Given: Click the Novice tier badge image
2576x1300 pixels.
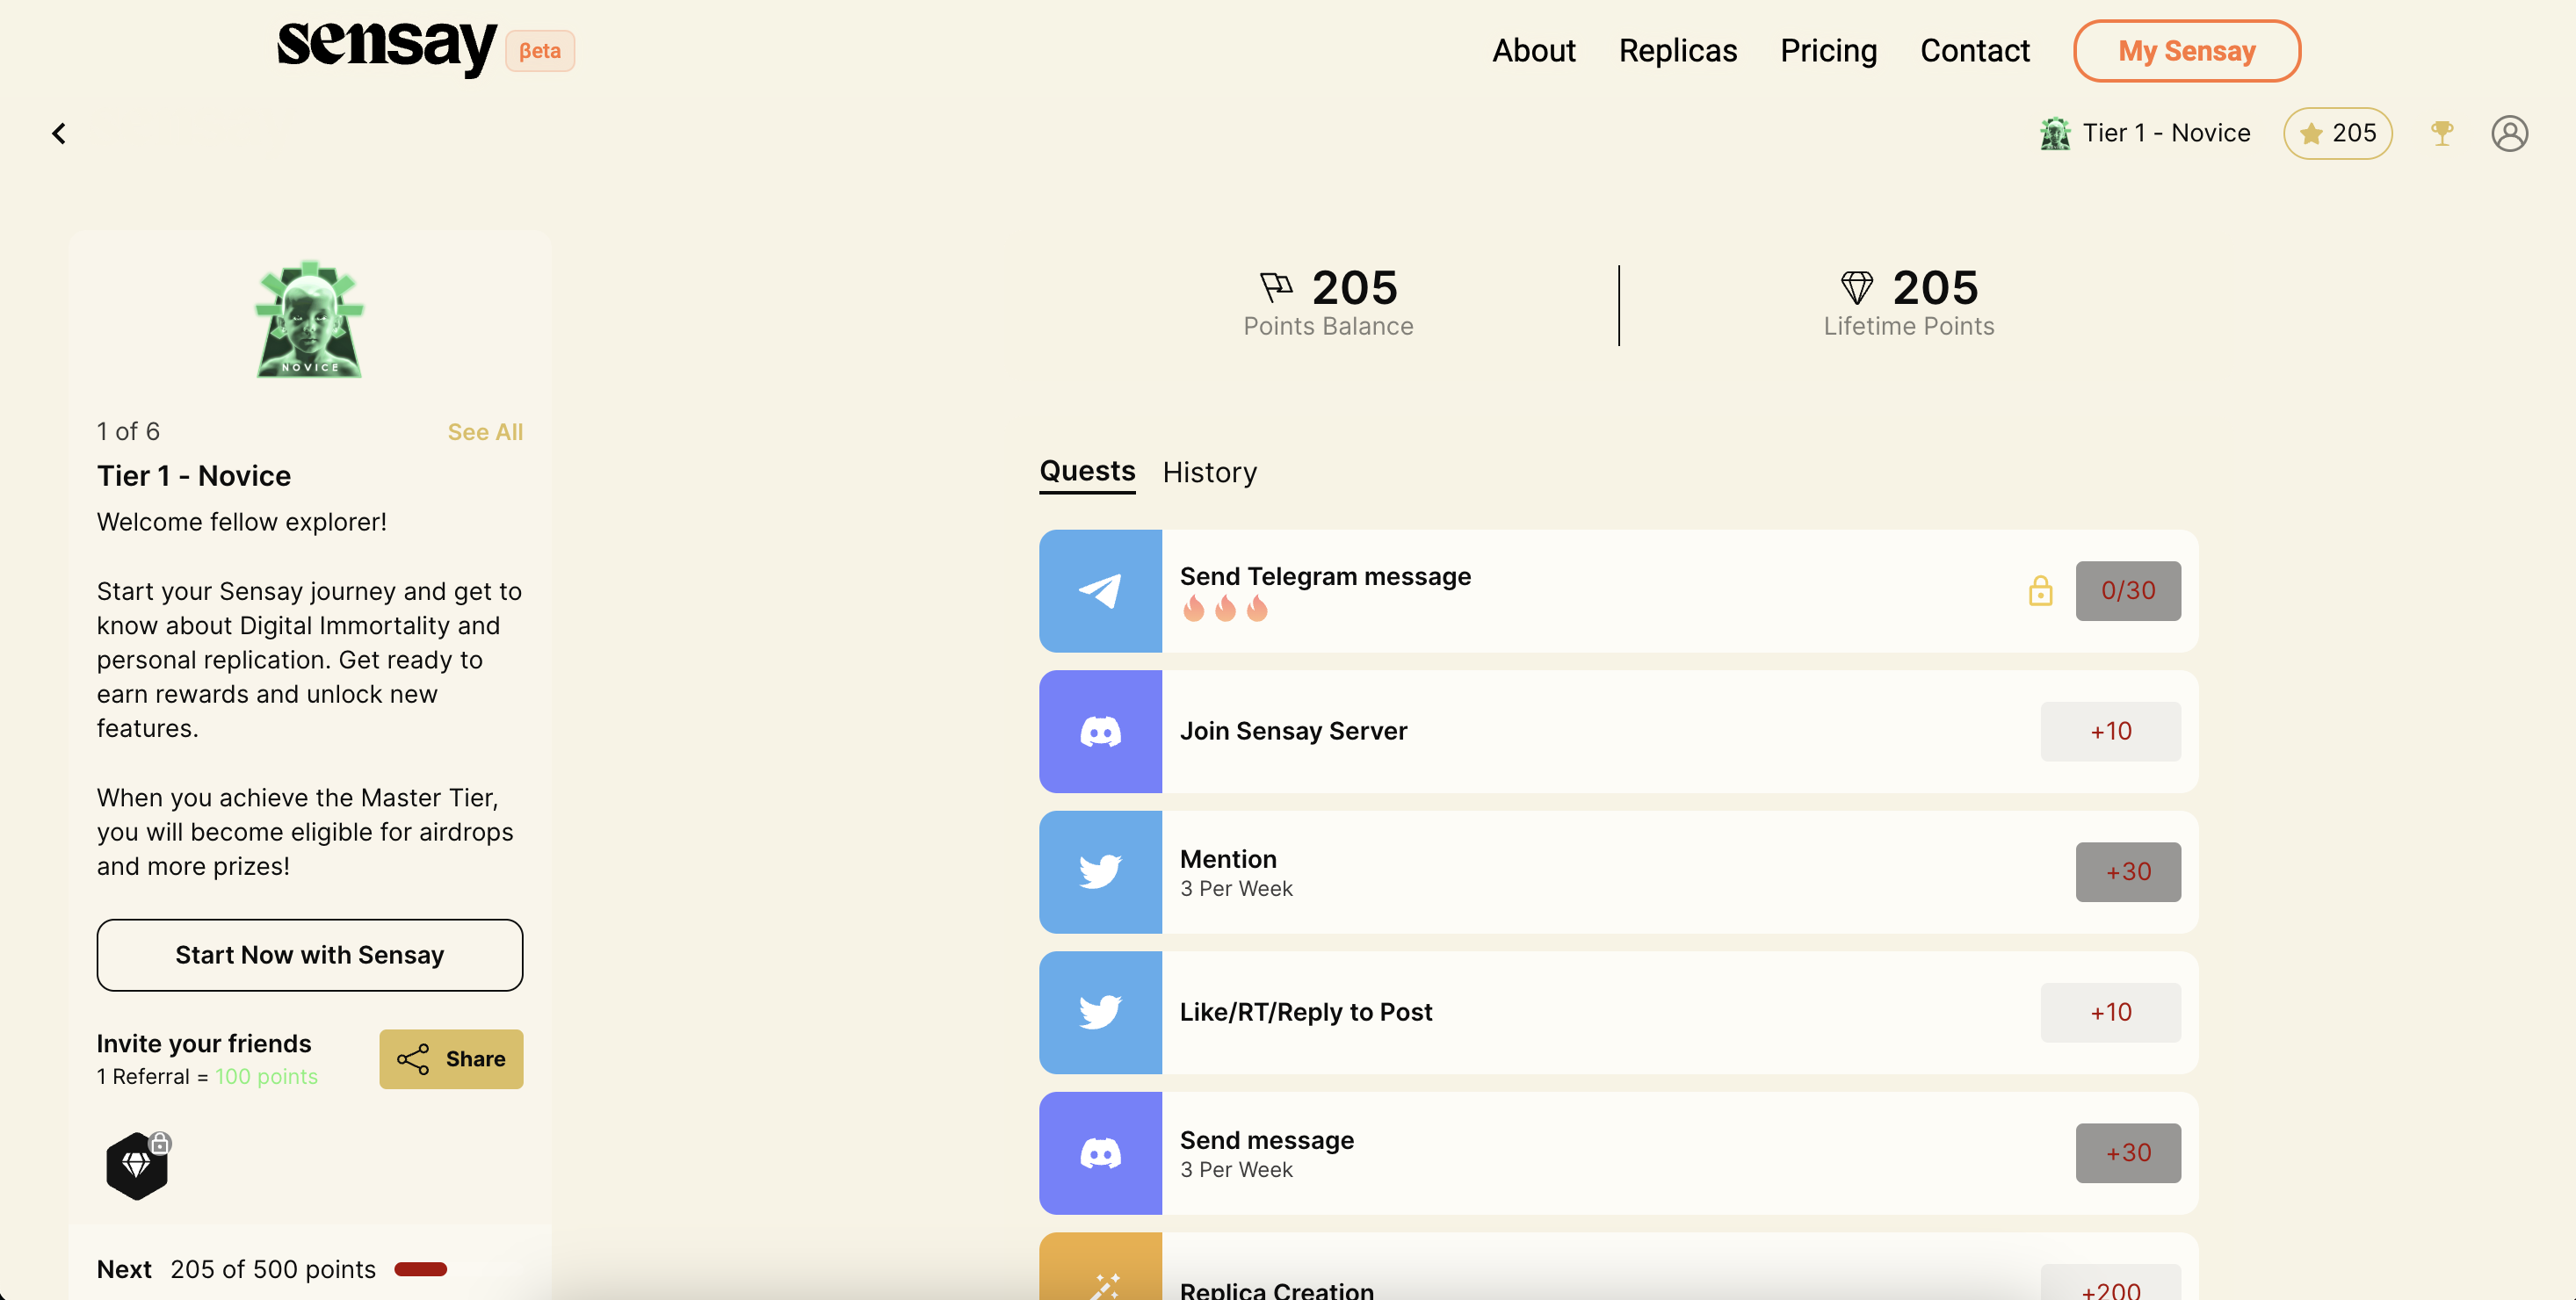Looking at the screenshot, I should tap(310, 320).
